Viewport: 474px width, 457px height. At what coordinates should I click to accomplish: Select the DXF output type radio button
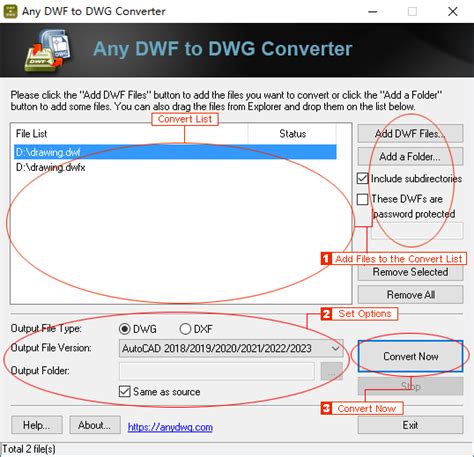[x=185, y=329]
